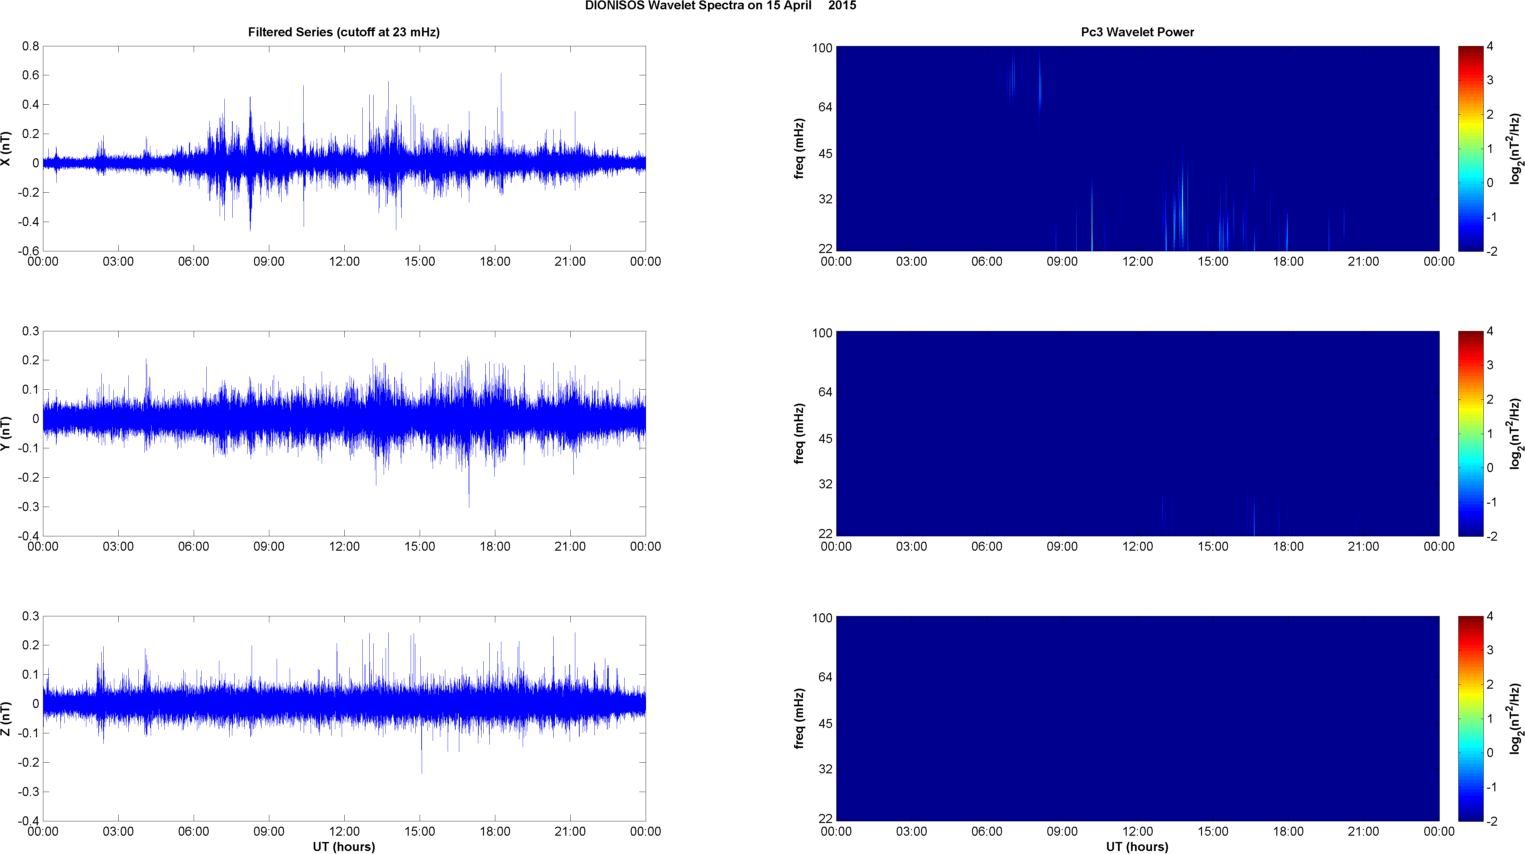1525x854 pixels.
Task: Click the middle spectrogram's color scale bar
Action: pos(1470,433)
